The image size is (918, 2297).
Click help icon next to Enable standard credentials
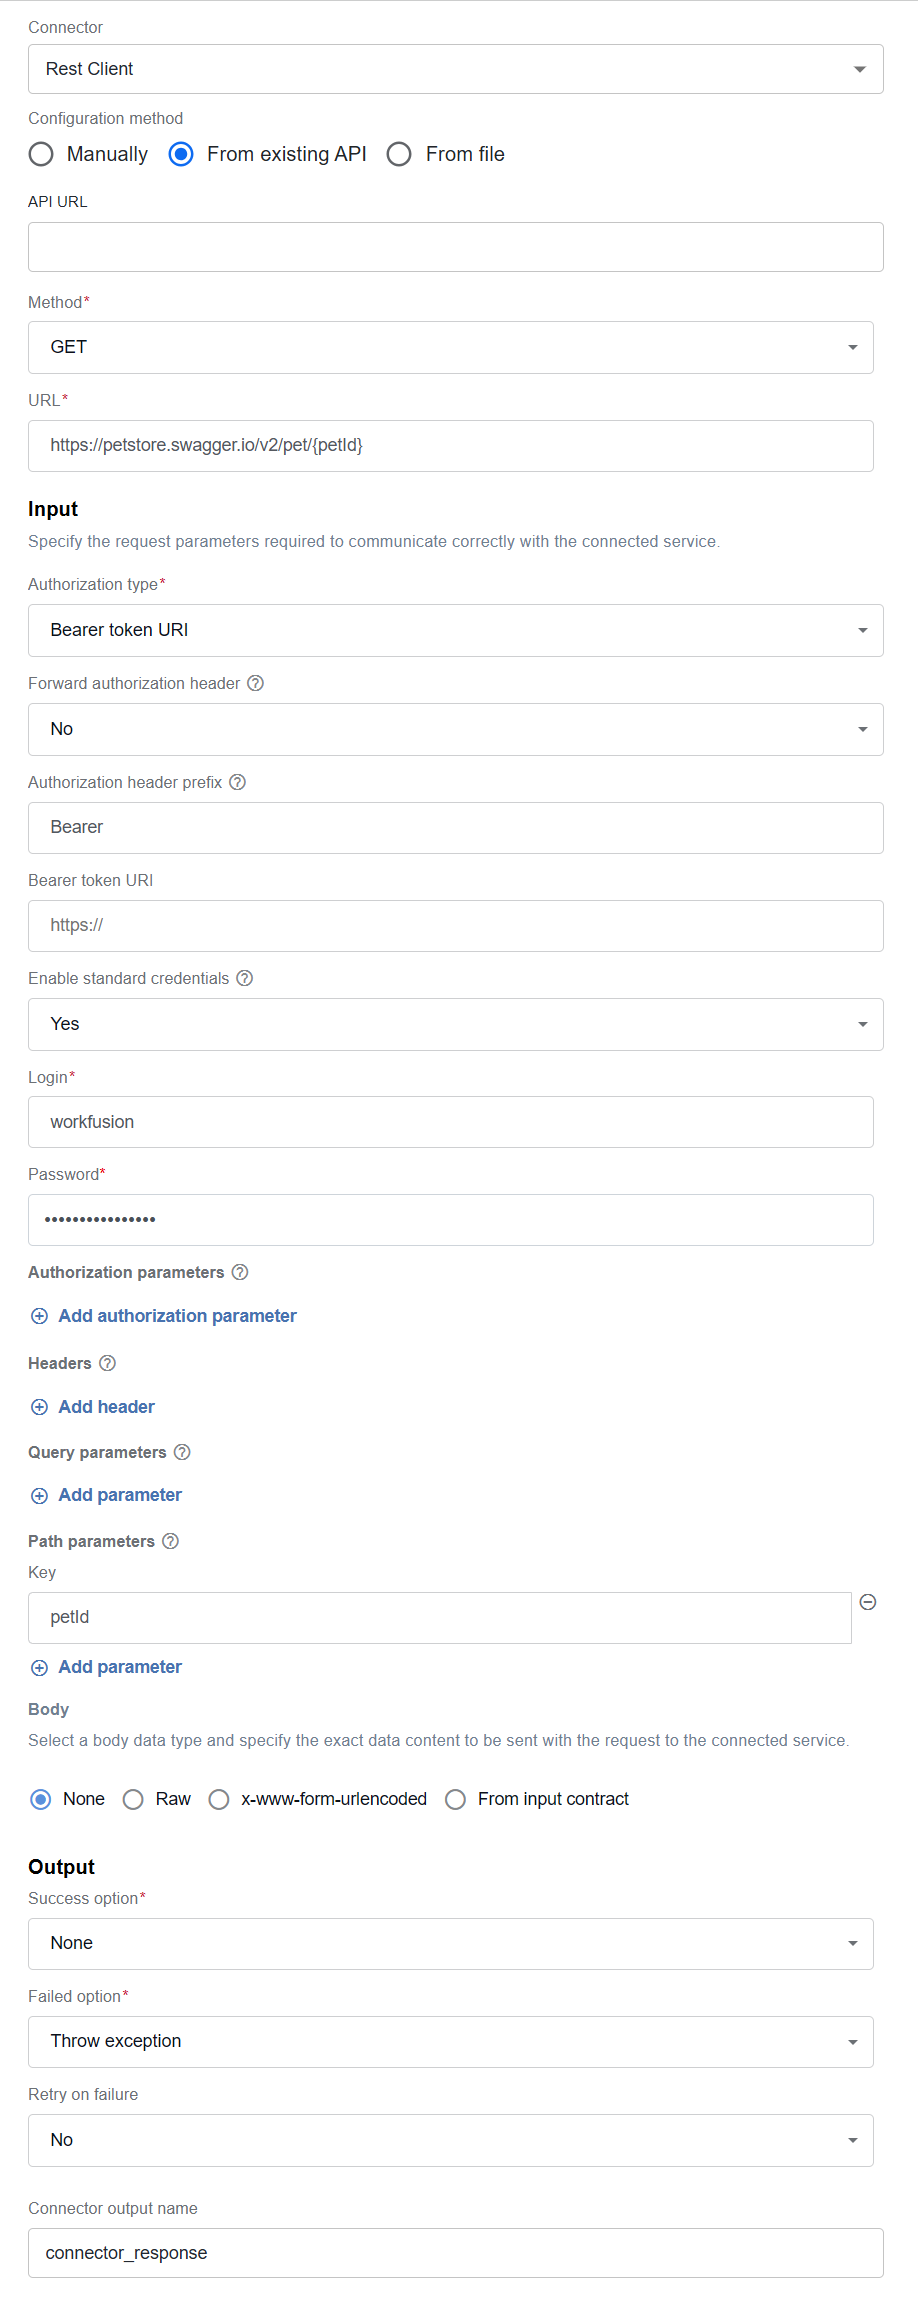tap(244, 978)
